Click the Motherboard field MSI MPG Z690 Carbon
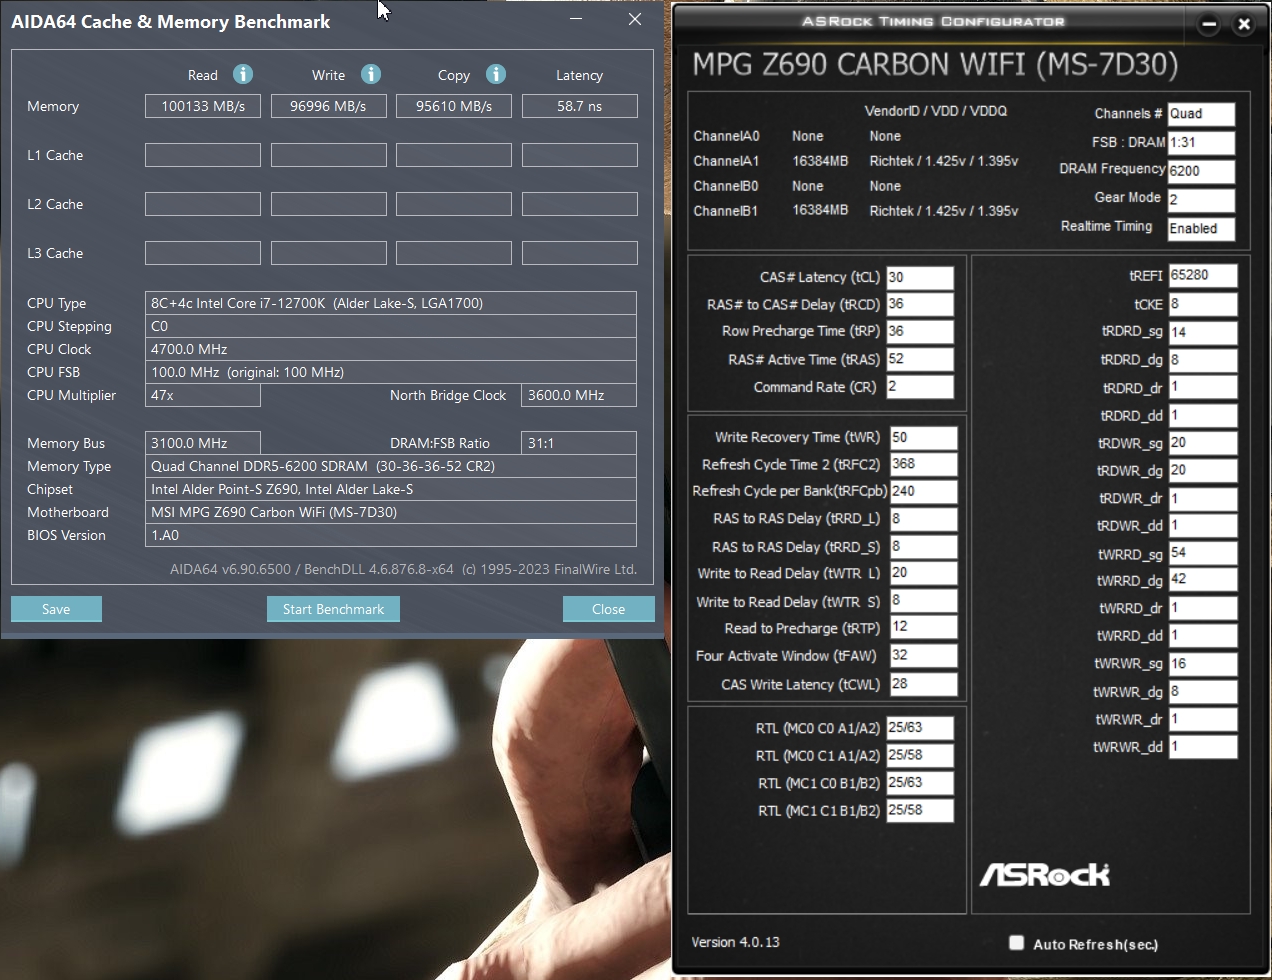This screenshot has height=980, width=1272. click(x=391, y=512)
